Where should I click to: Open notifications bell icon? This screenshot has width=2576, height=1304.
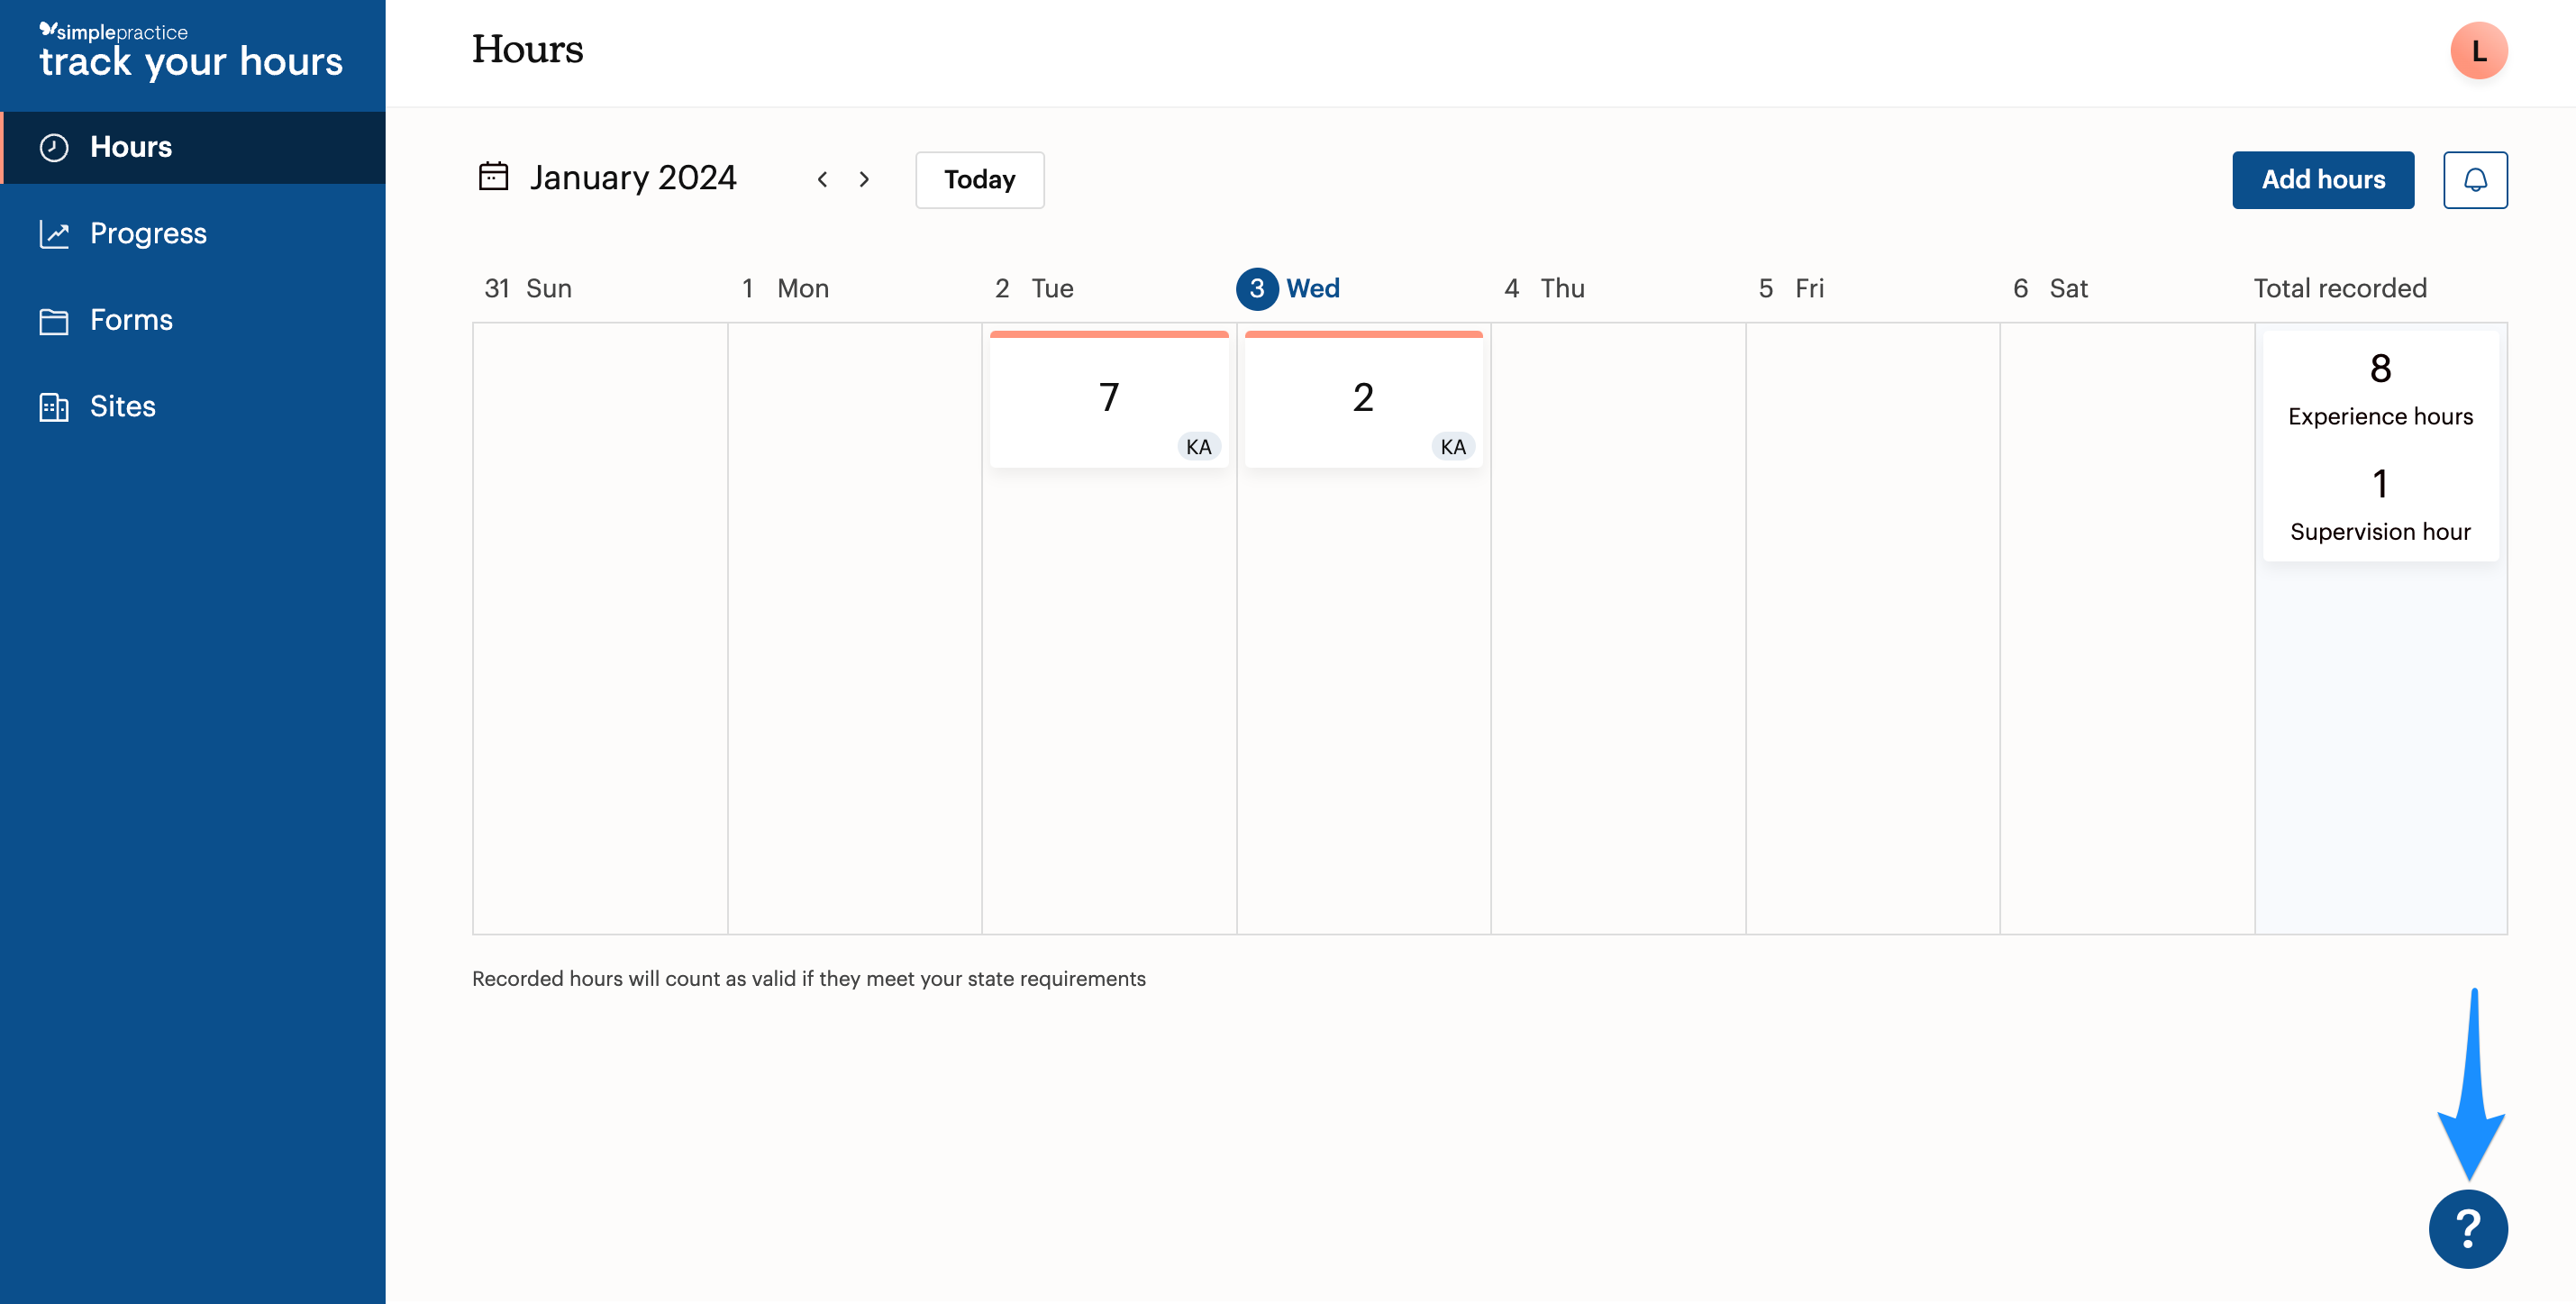[x=2474, y=180]
